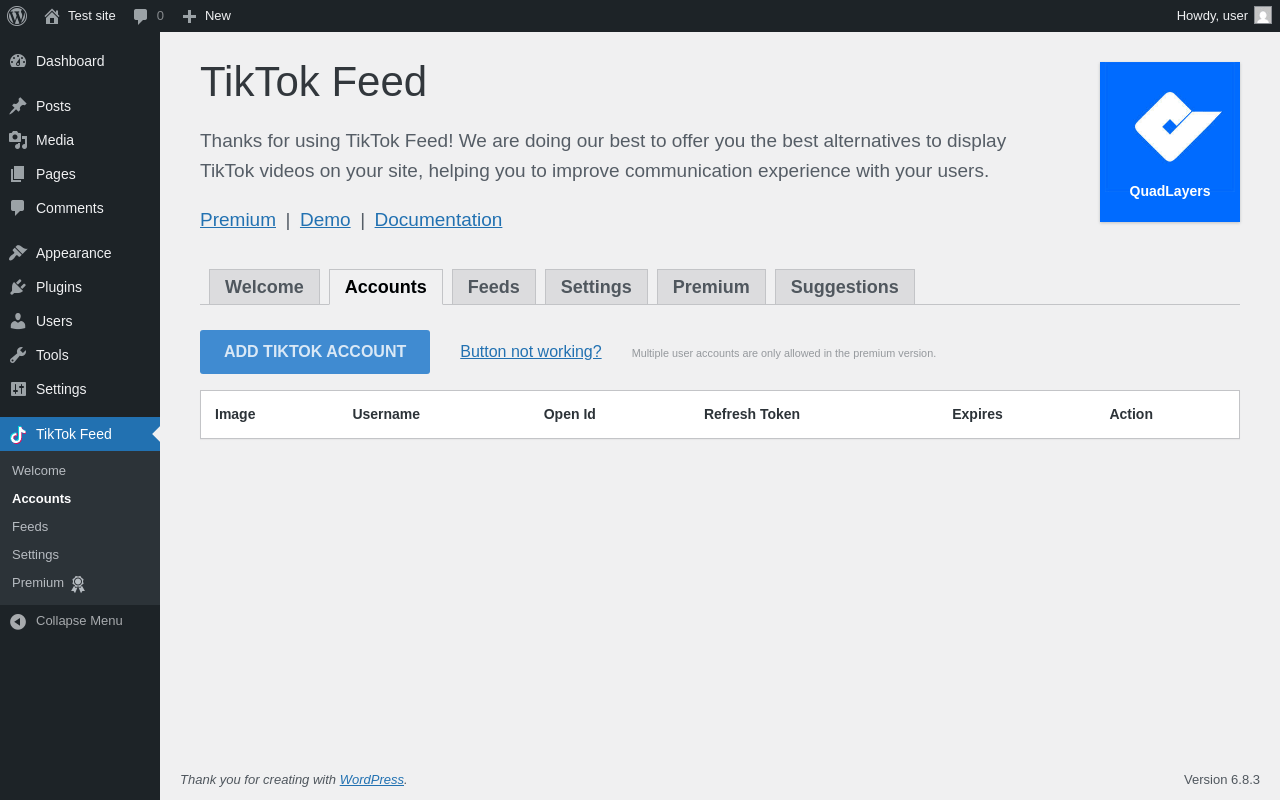Click the plus New icon

[x=189, y=16]
